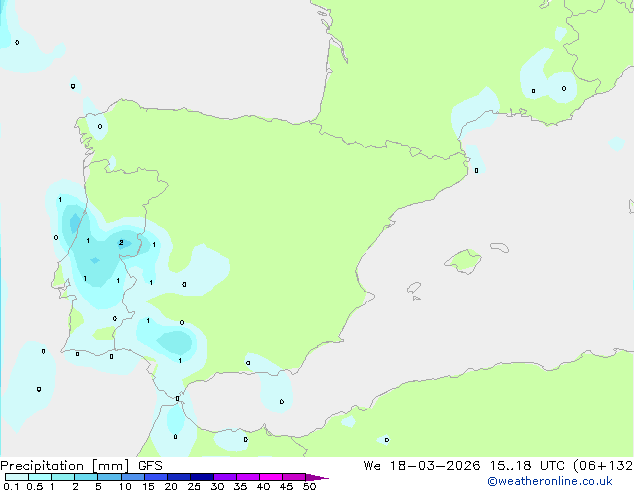Click the 0.1–0.5 mm legend color swatch
Image resolution: width=634 pixels, height=490 pixels.
pos(17,477)
